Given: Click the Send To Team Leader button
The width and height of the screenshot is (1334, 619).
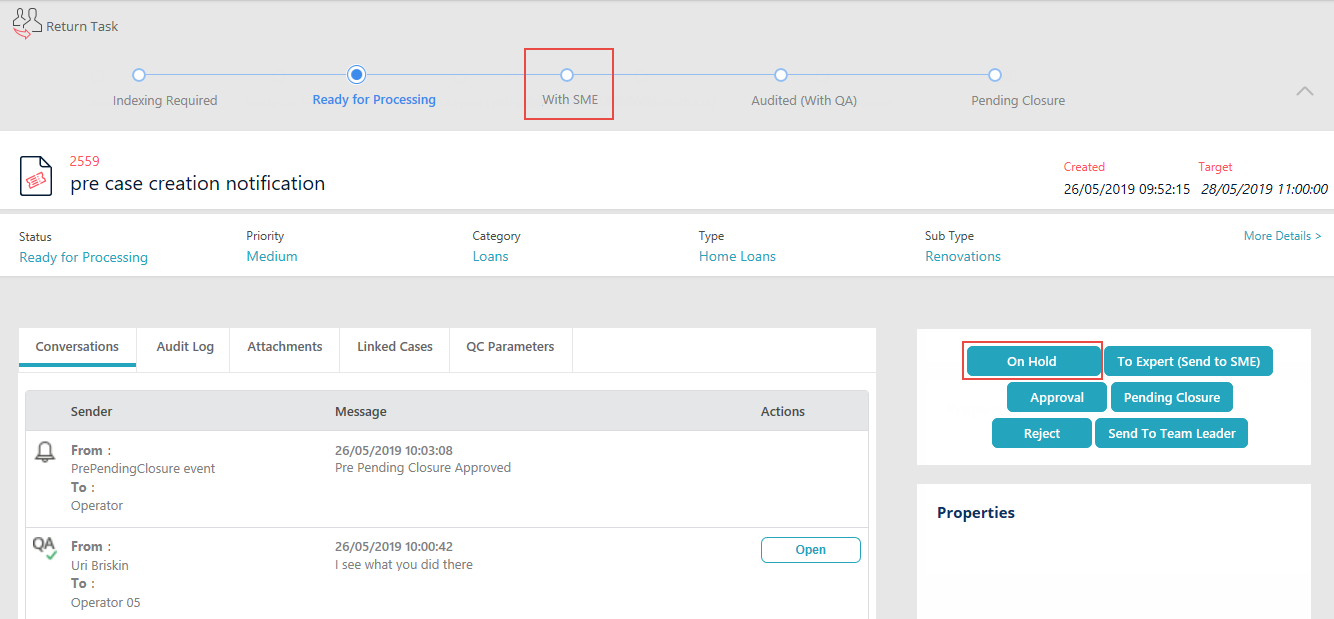Looking at the screenshot, I should 1172,433.
